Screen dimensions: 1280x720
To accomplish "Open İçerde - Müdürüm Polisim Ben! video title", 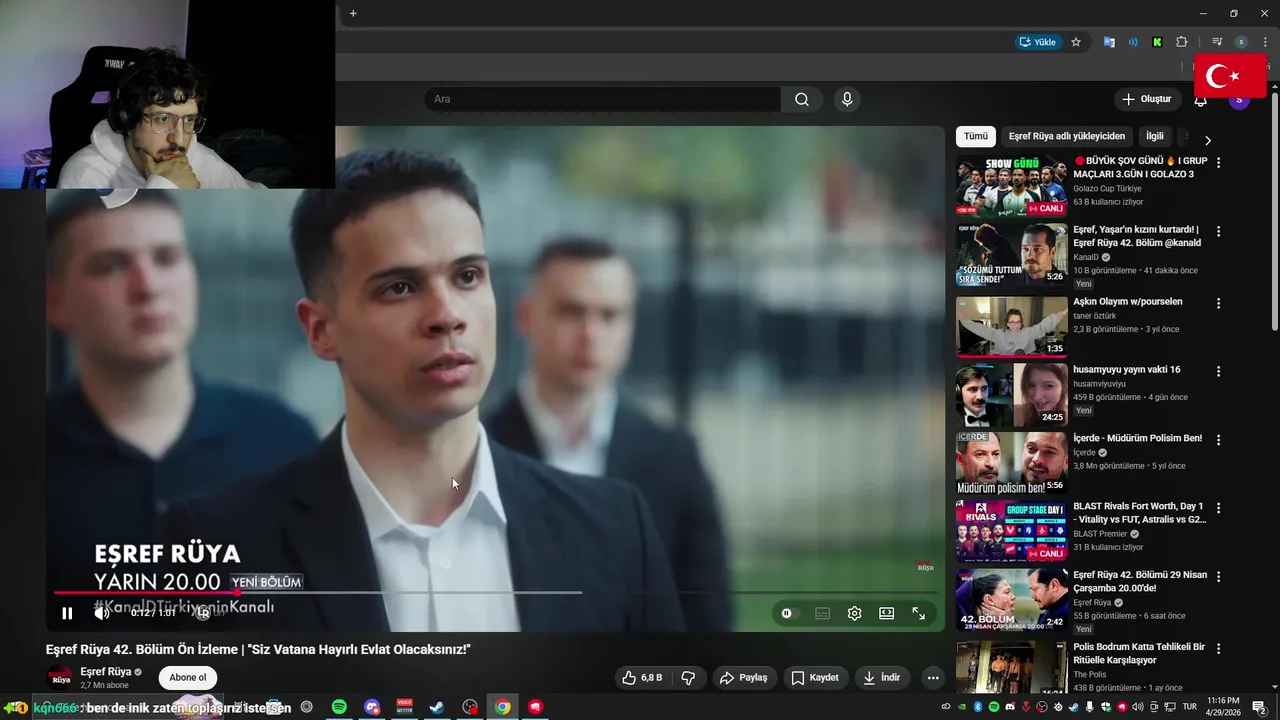I will [x=1138, y=439].
